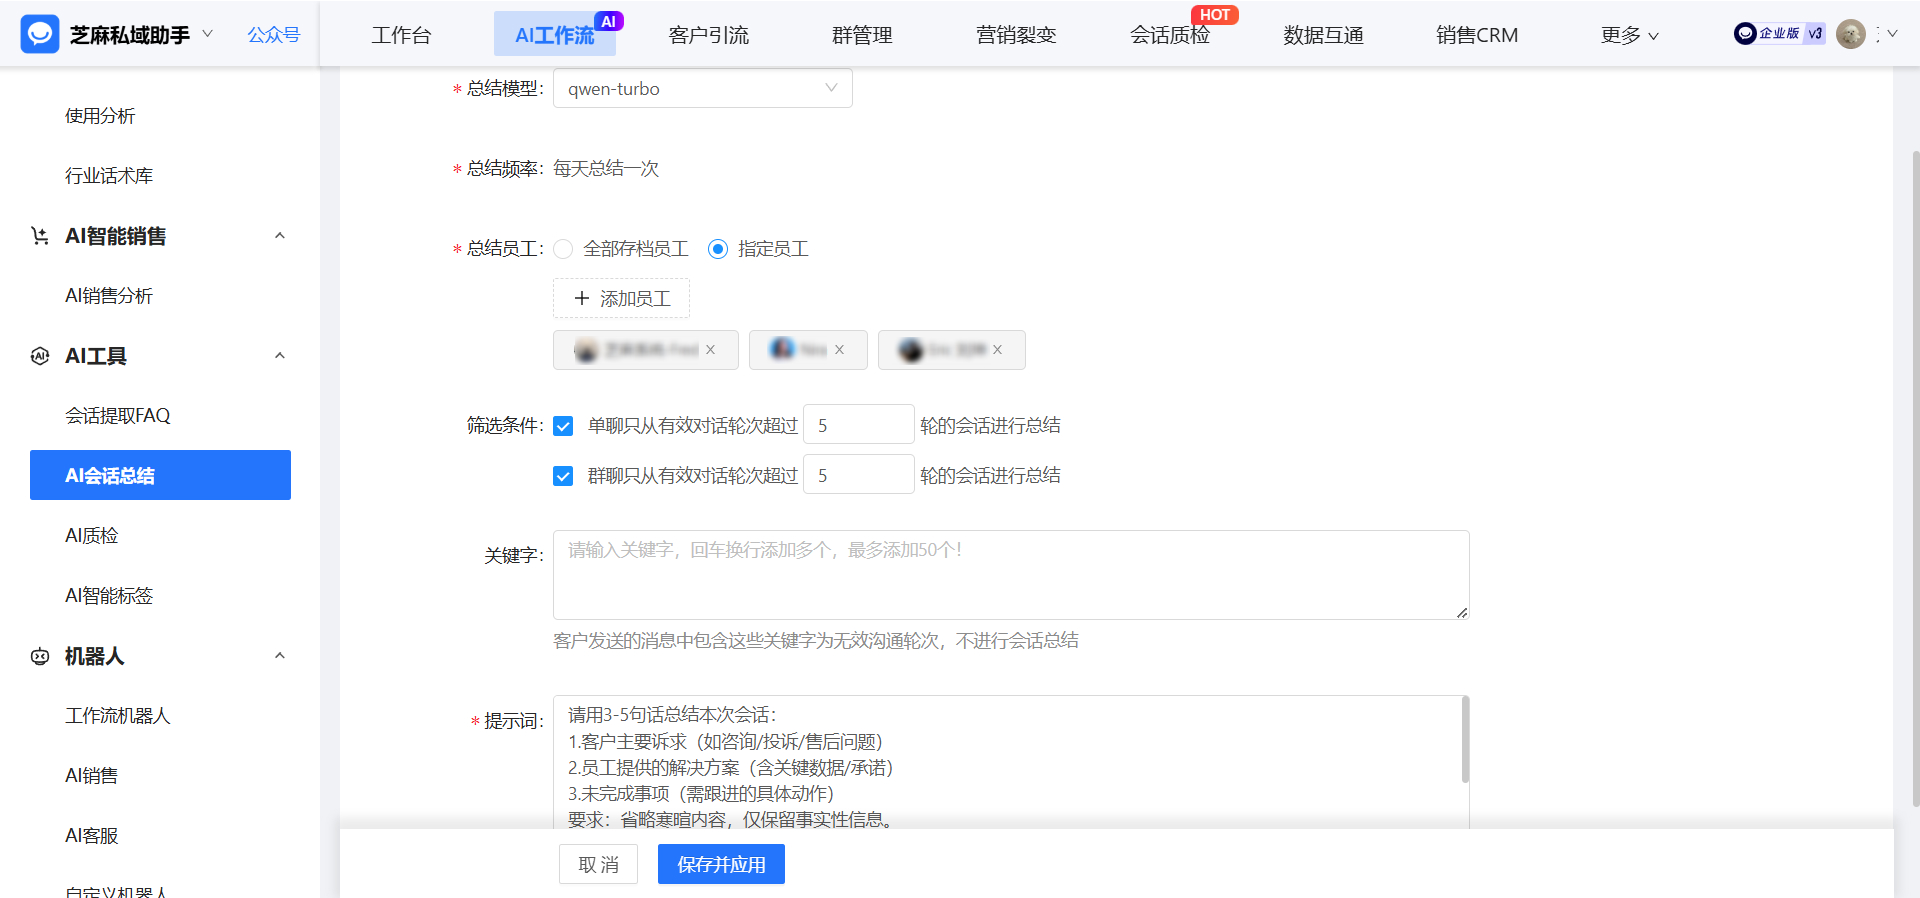Screen dimensions: 1920x898
Task: Remove the last selected employee tag via X
Action: tap(997, 350)
